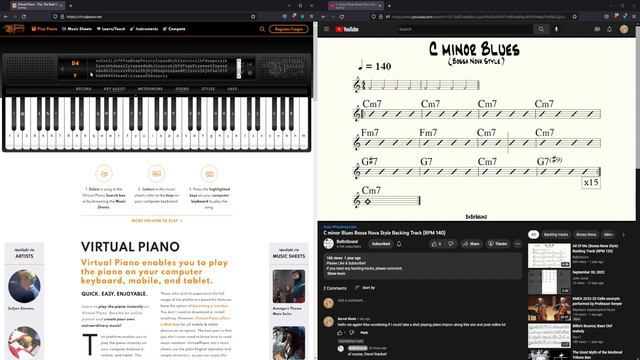Select the Bossa Nova filter chip
Image resolution: width=640 pixels, height=360 pixels.
point(586,234)
